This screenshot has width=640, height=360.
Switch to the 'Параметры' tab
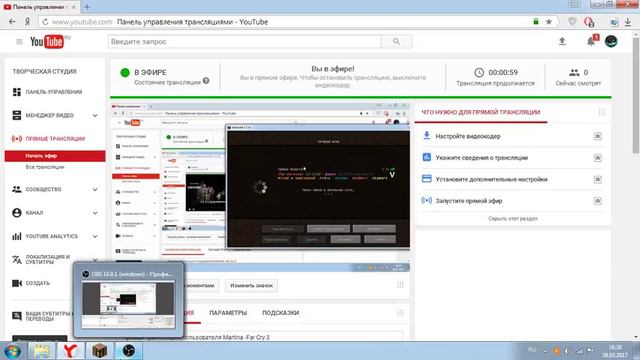tap(228, 313)
